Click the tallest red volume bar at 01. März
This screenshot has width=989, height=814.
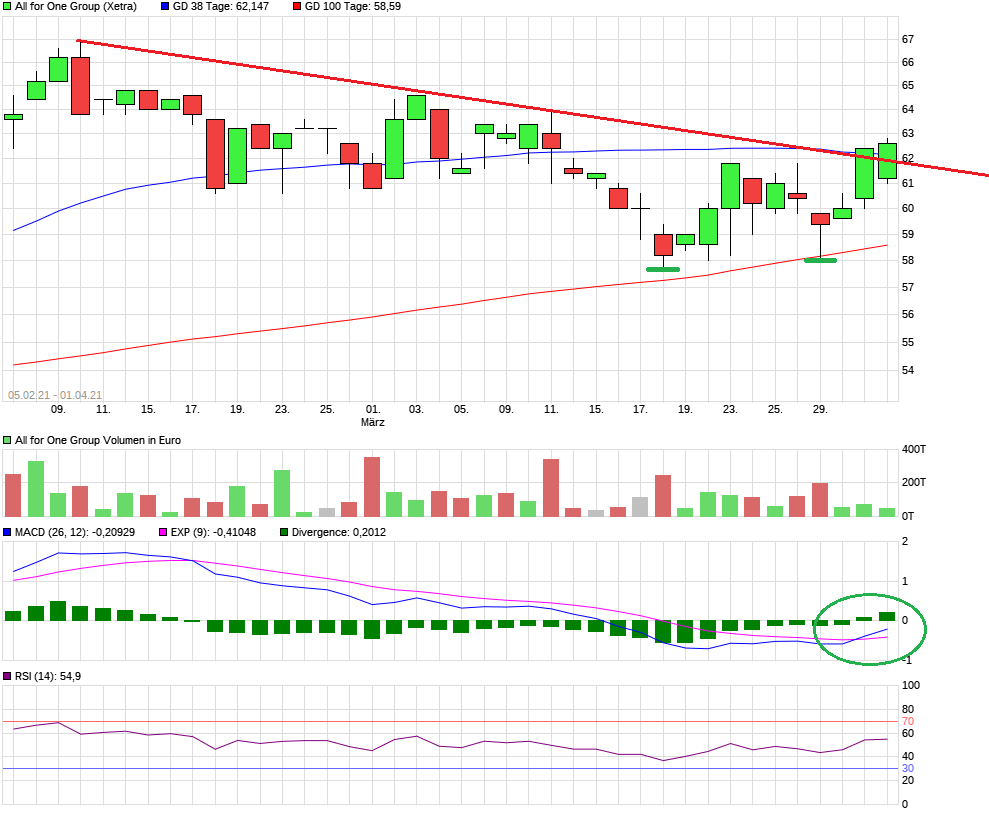[372, 487]
